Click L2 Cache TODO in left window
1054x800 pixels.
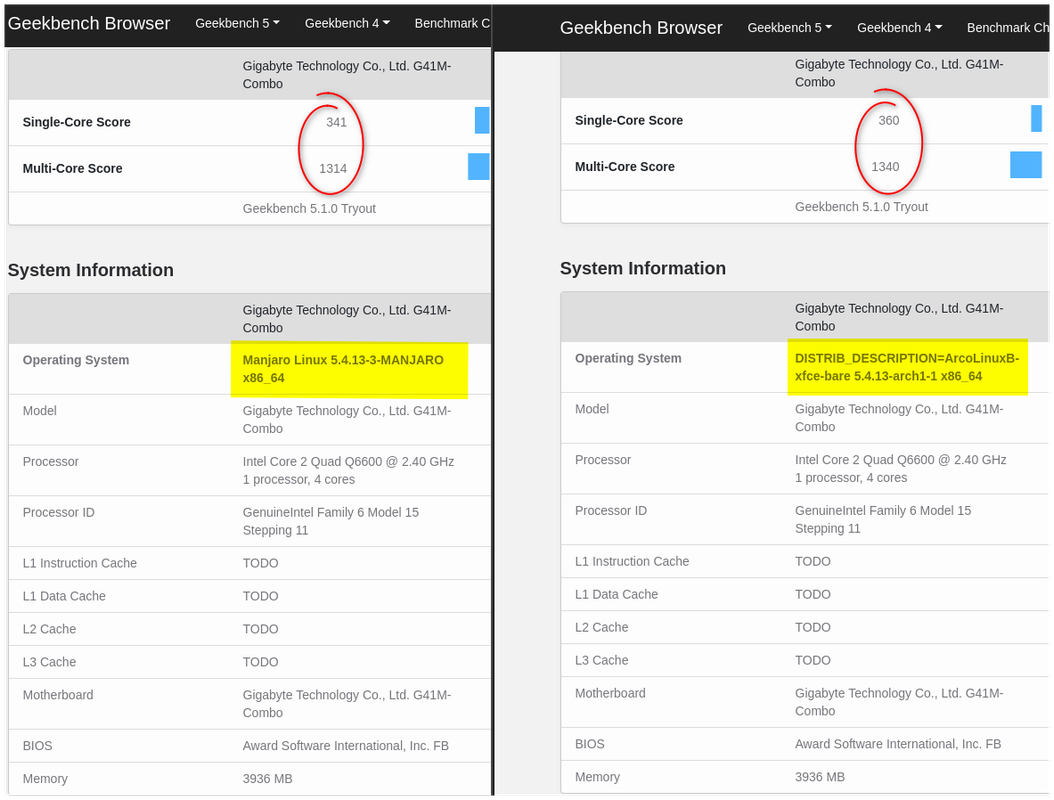click(x=260, y=629)
